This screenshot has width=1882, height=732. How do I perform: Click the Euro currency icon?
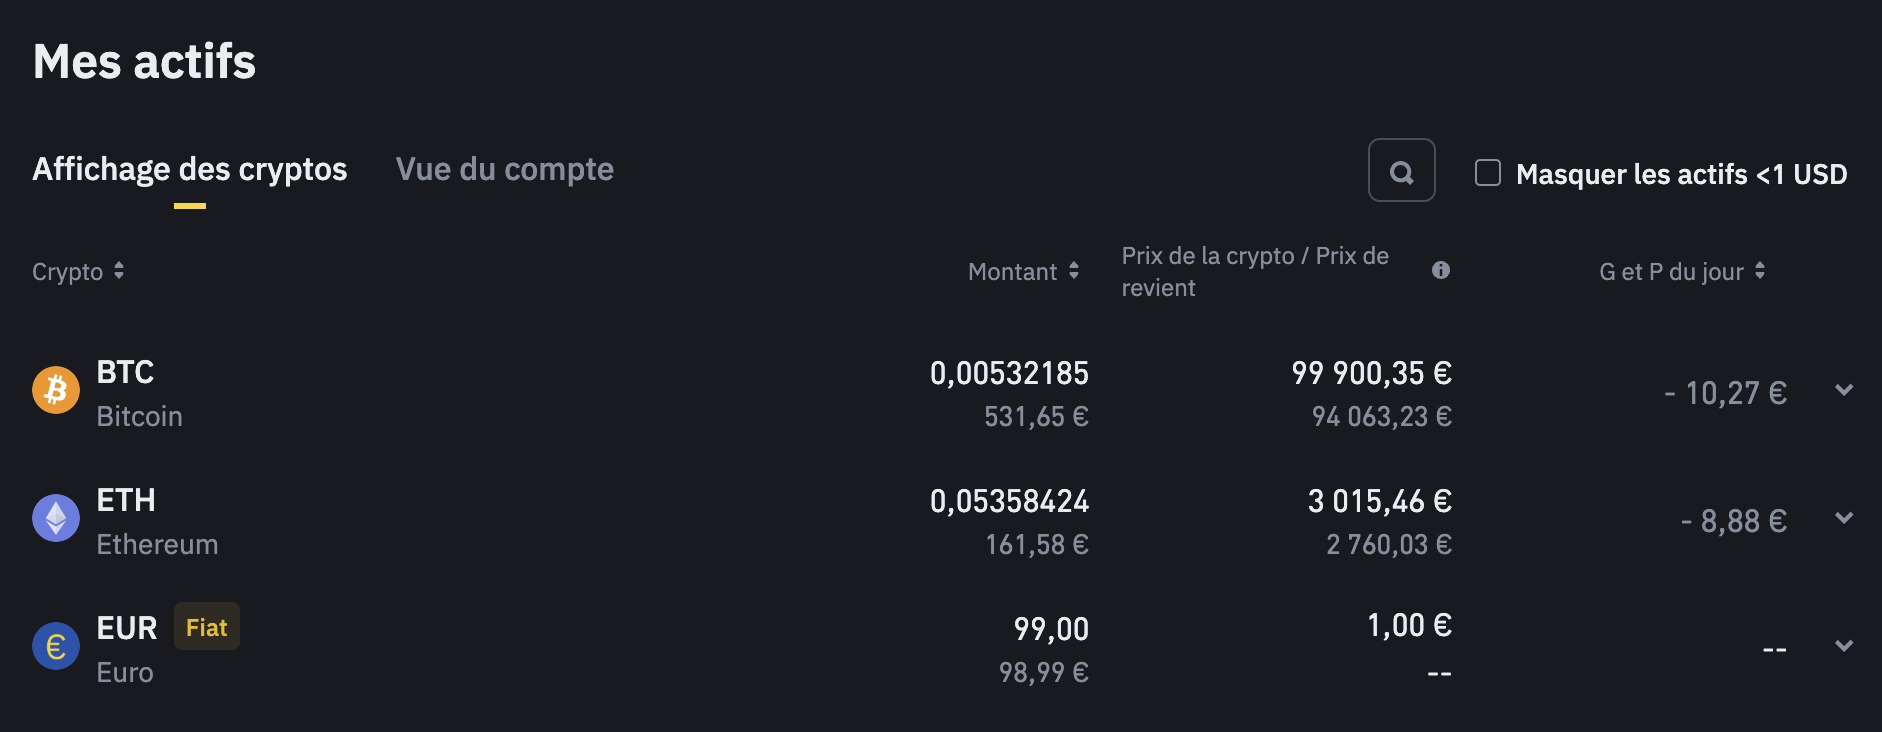point(56,646)
